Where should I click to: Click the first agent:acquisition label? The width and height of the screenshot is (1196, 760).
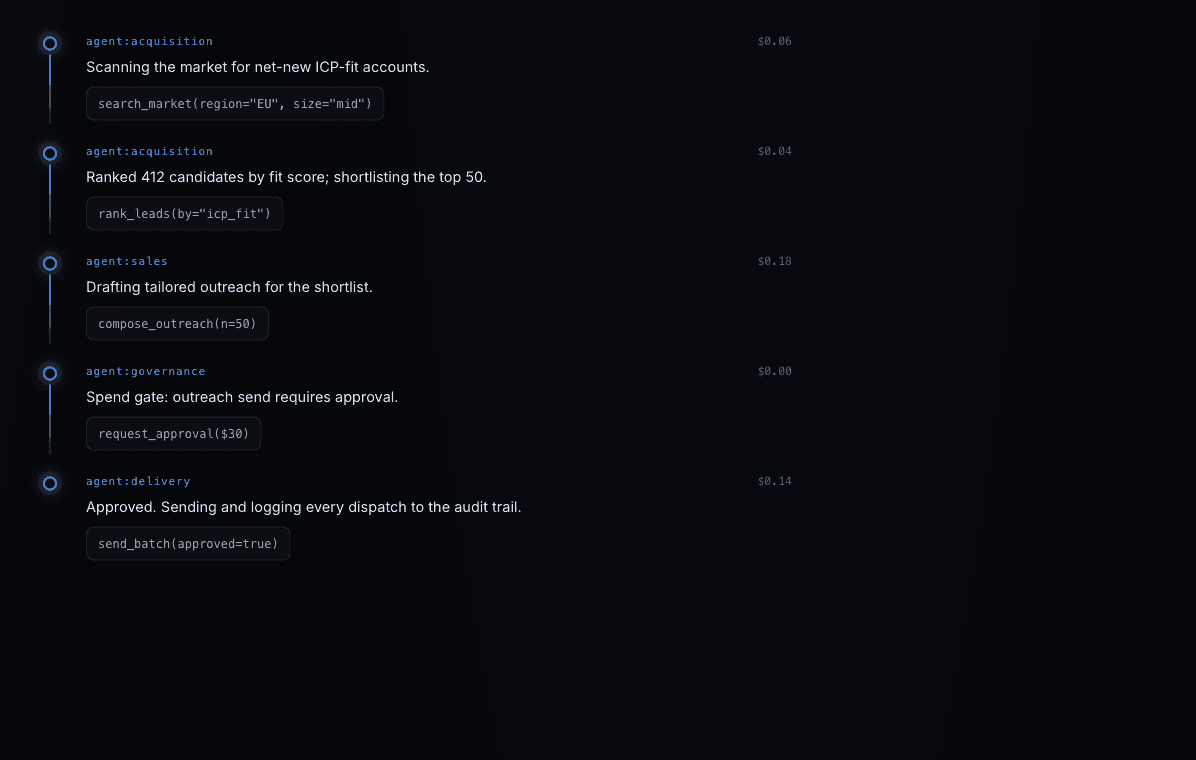point(150,41)
